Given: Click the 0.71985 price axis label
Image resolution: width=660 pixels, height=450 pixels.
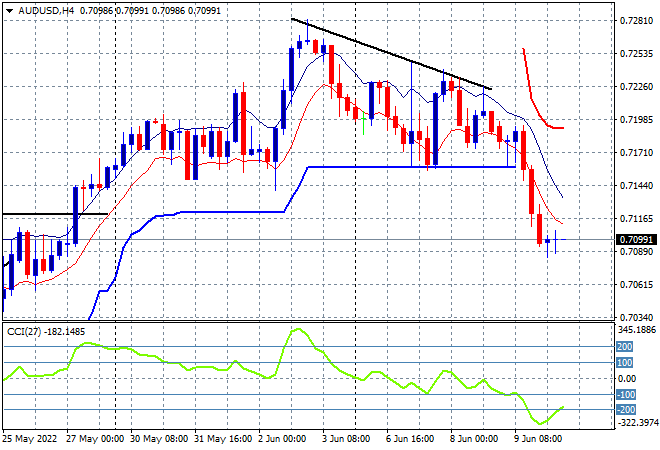Looking at the screenshot, I should click(636, 120).
